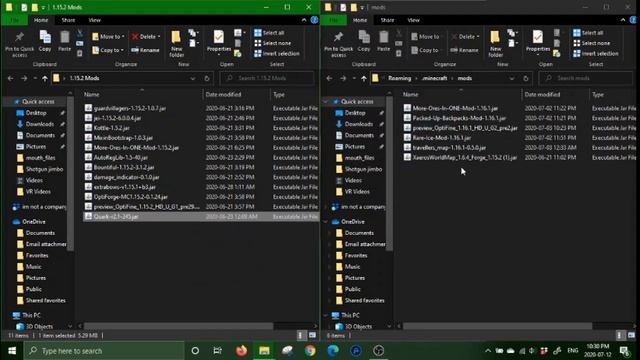Click Rename in left window ribbon
Viewport: 640px width, 360px height.
145,50
